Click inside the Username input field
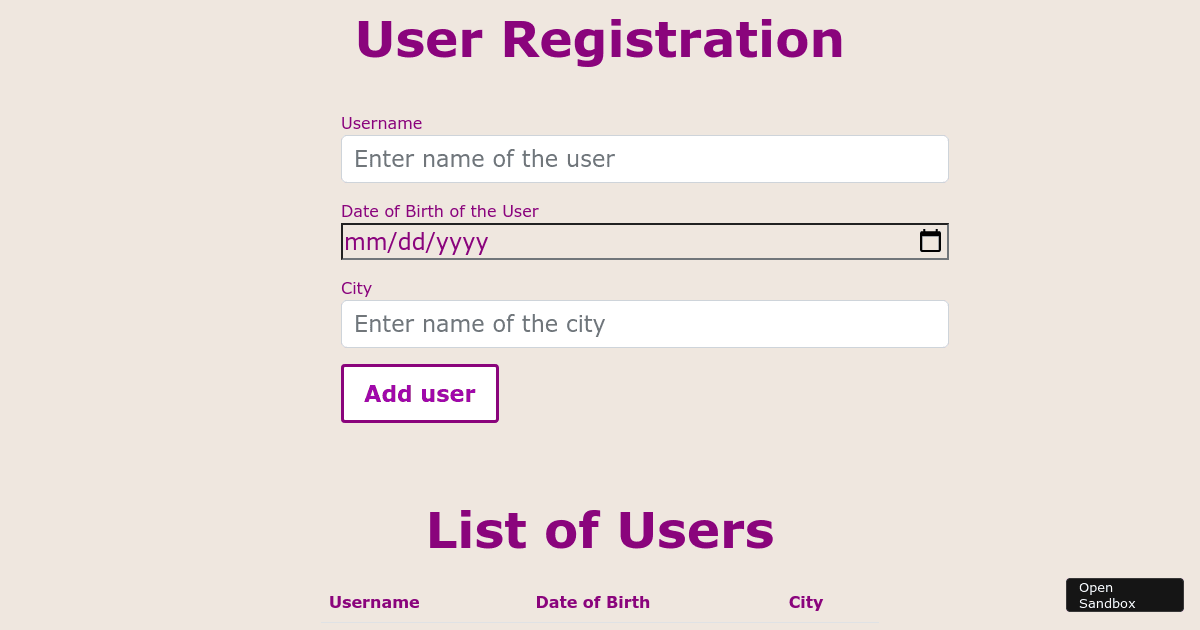The width and height of the screenshot is (1200, 630). coord(644,158)
